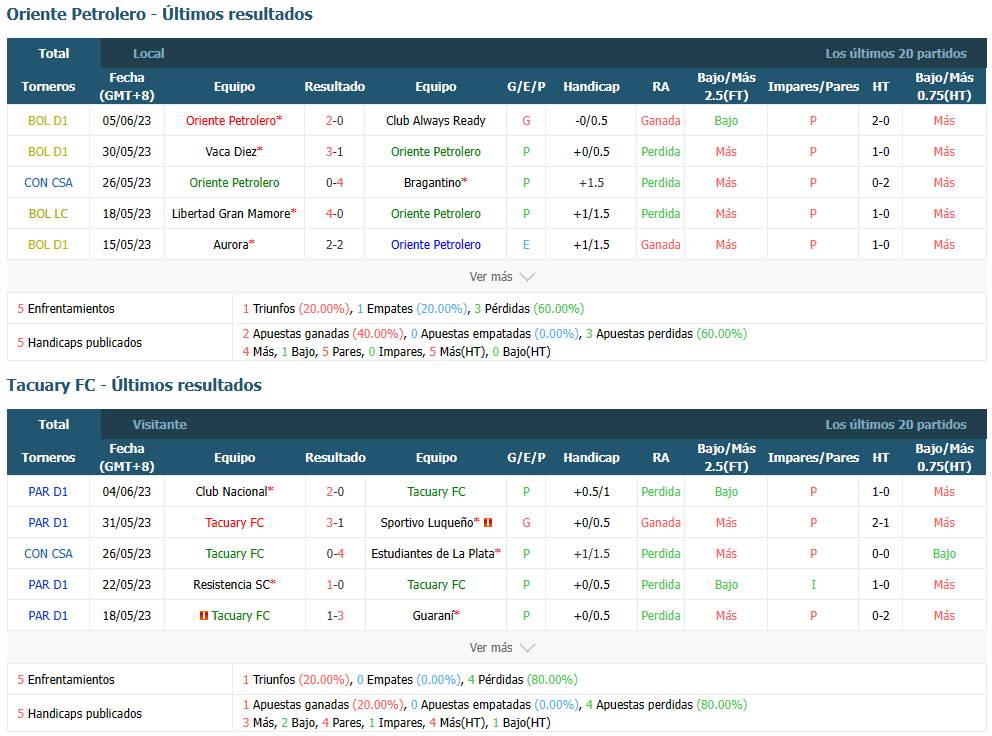Image resolution: width=992 pixels, height=736 pixels.
Task: Expand 'Ver más' under Tacuary FC results
Action: (x=502, y=647)
